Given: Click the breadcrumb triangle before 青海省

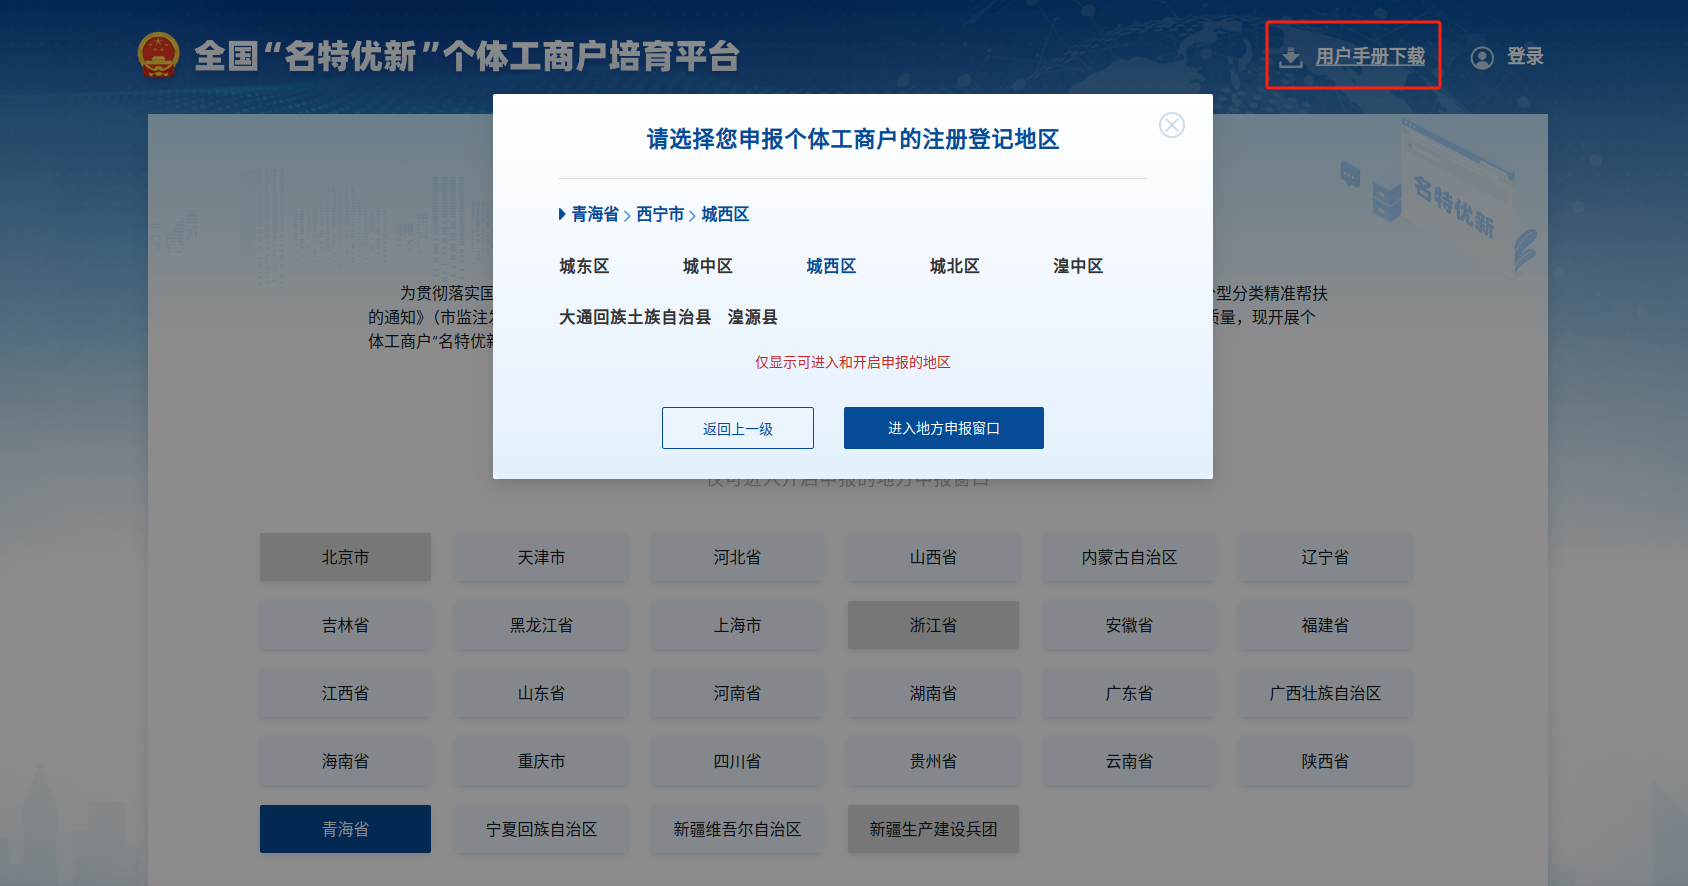Looking at the screenshot, I should [x=562, y=214].
